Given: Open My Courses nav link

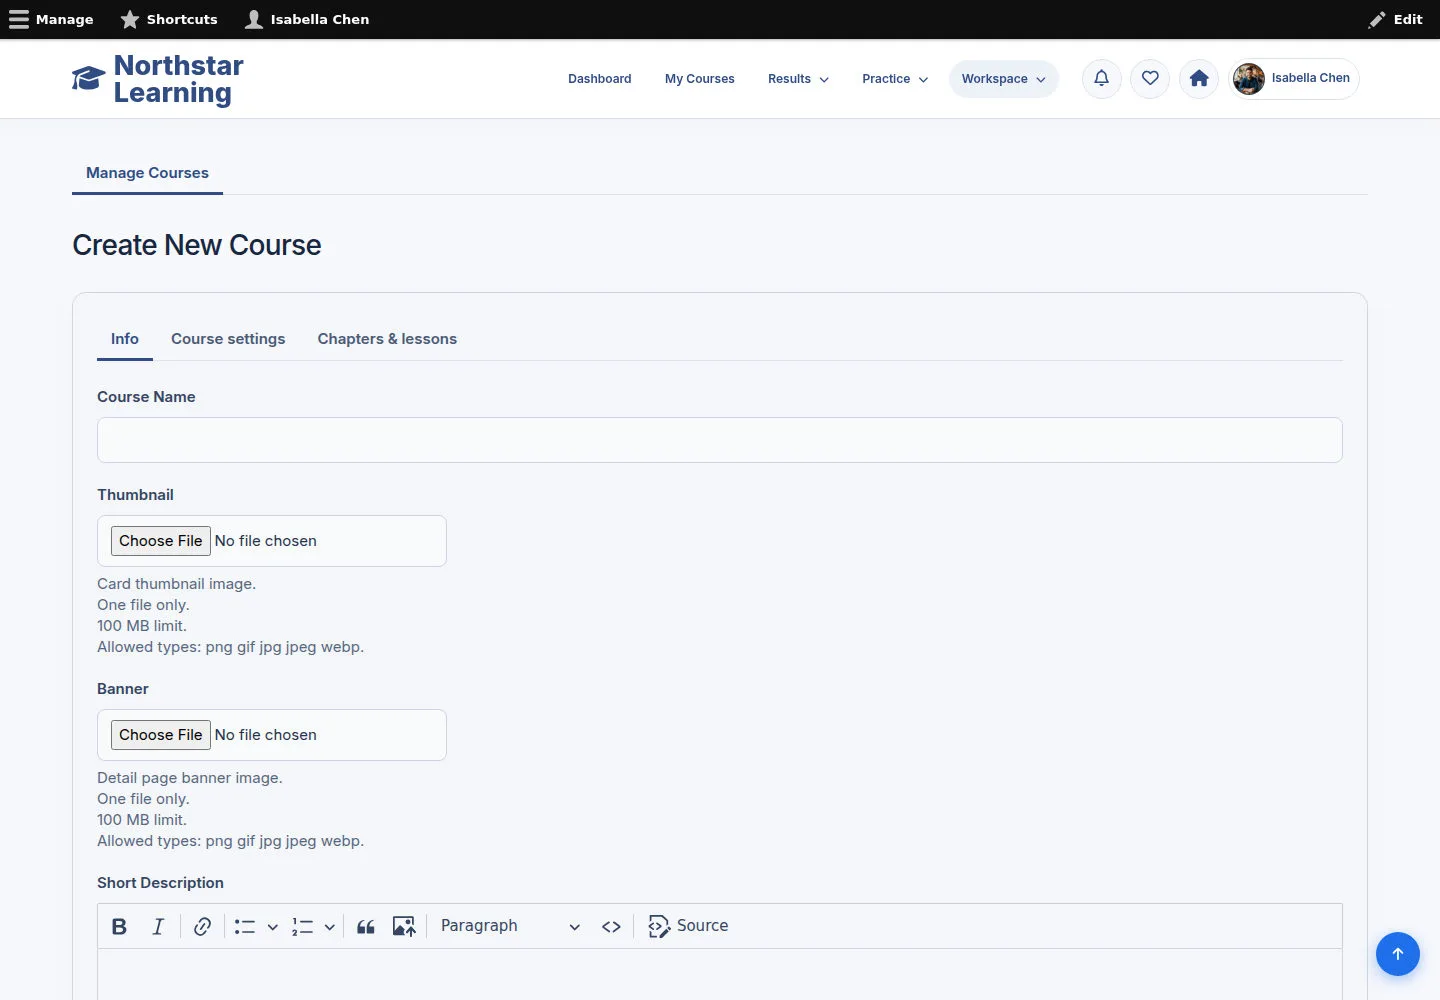Looking at the screenshot, I should (700, 79).
